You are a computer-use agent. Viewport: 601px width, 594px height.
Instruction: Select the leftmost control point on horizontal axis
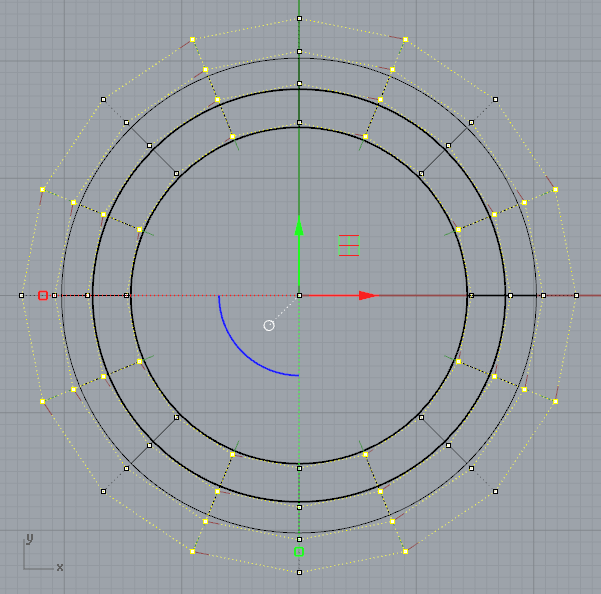point(21,295)
